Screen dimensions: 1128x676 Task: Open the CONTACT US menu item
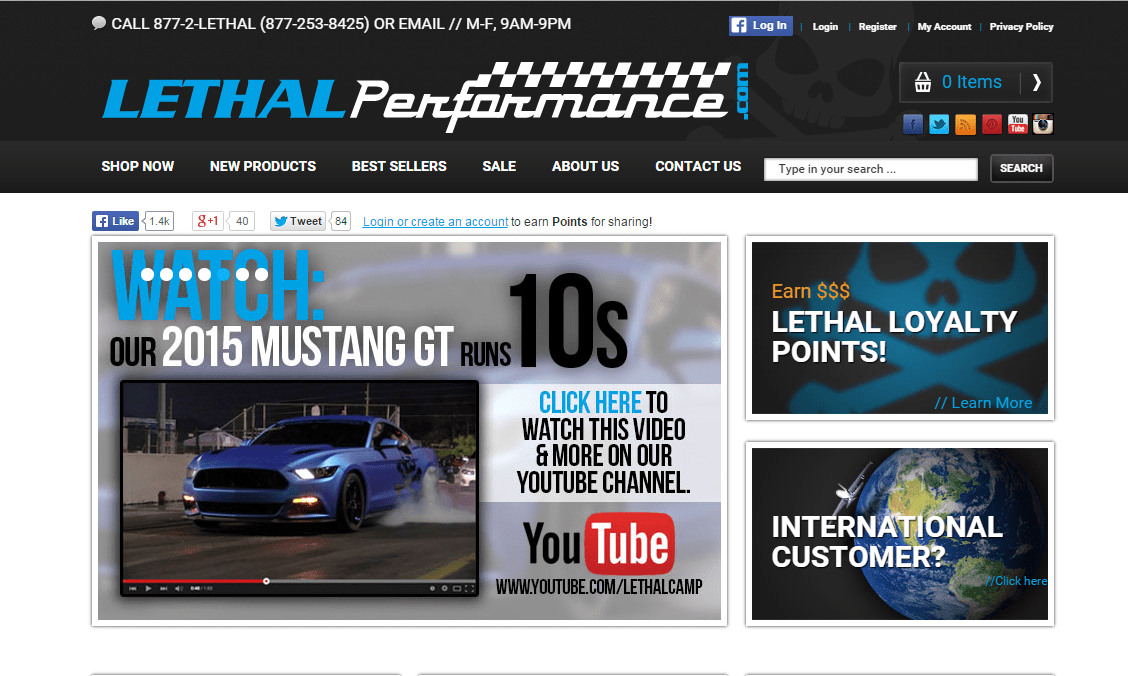698,166
